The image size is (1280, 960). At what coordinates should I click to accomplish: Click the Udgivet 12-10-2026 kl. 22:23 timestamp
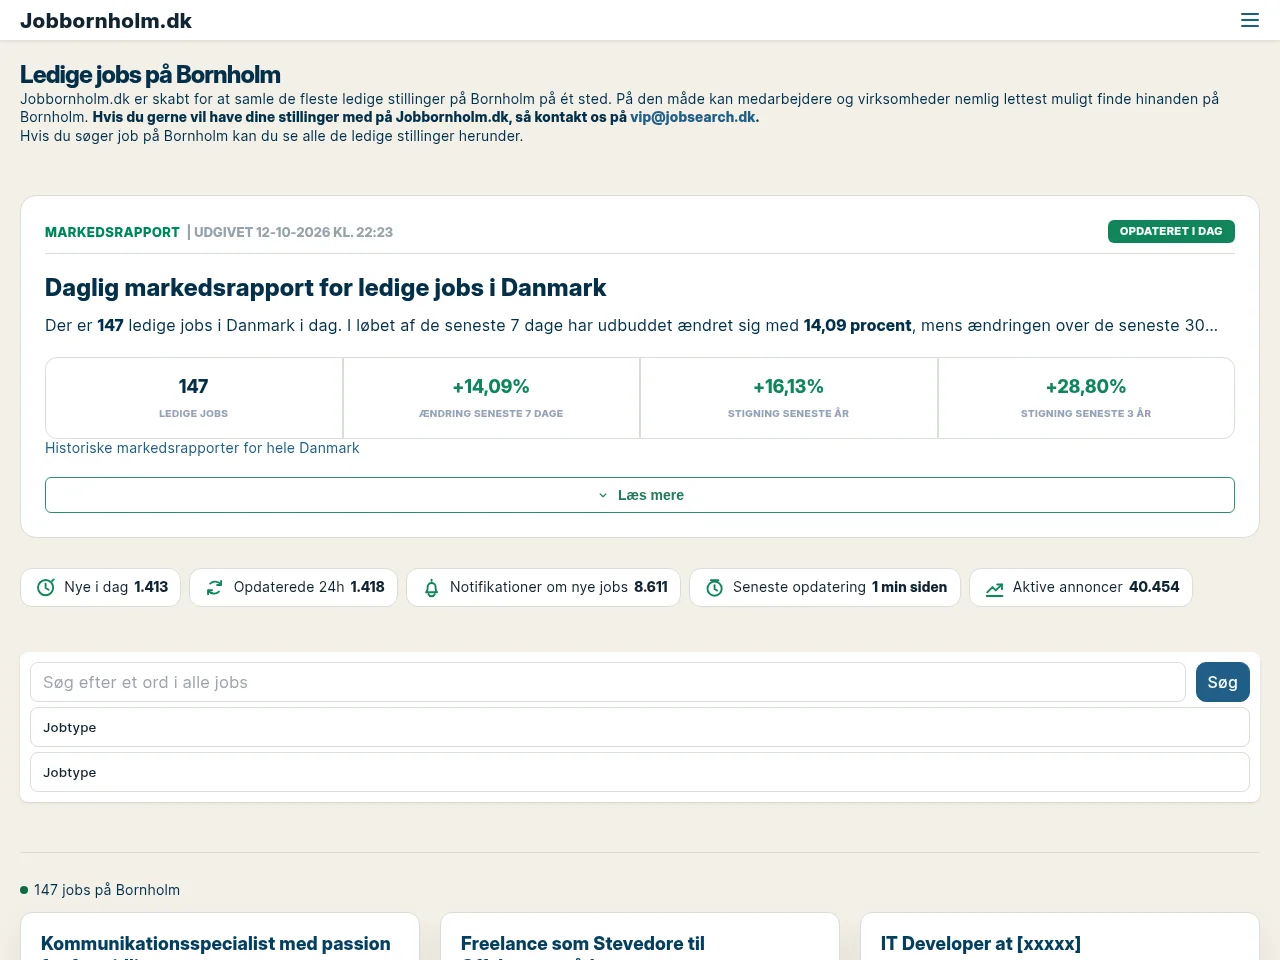293,232
